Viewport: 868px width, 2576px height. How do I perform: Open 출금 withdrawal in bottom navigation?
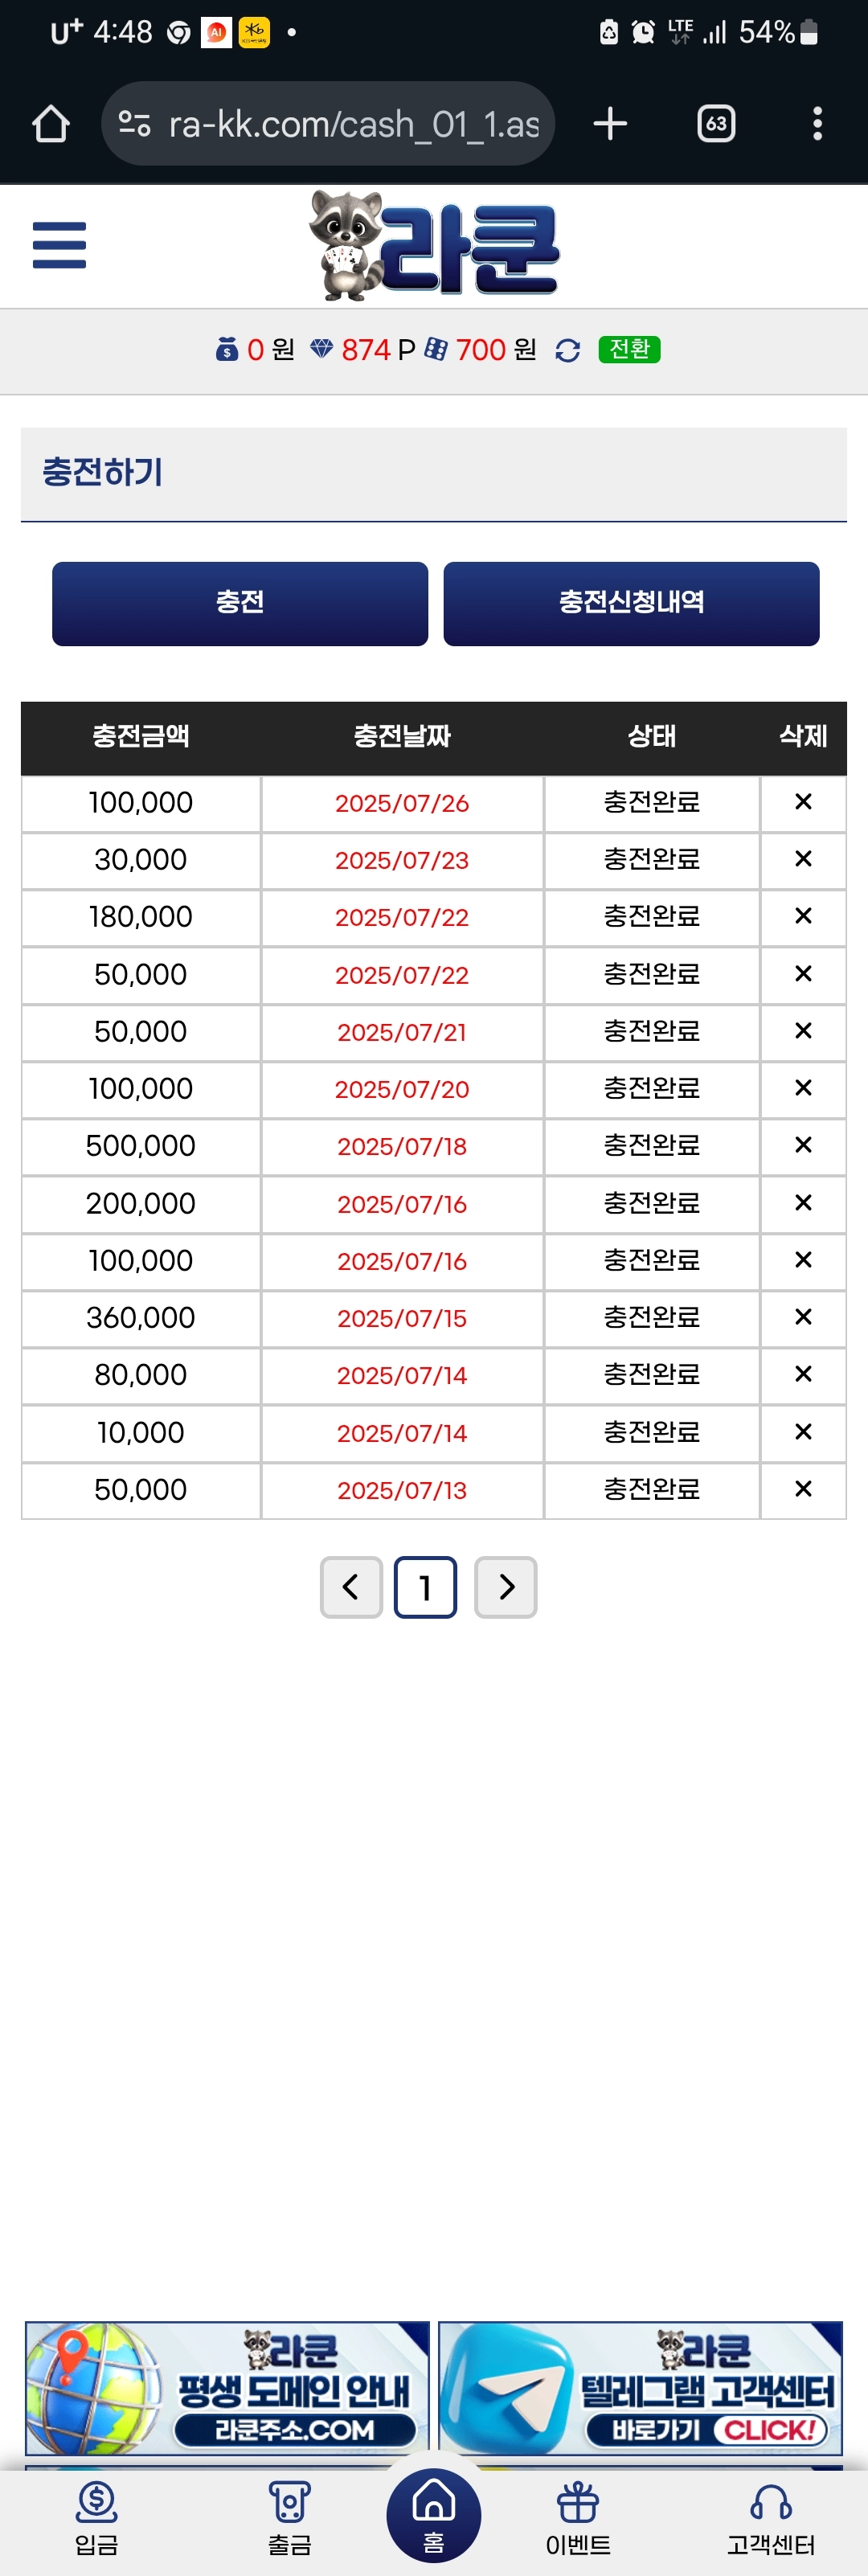point(290,2518)
